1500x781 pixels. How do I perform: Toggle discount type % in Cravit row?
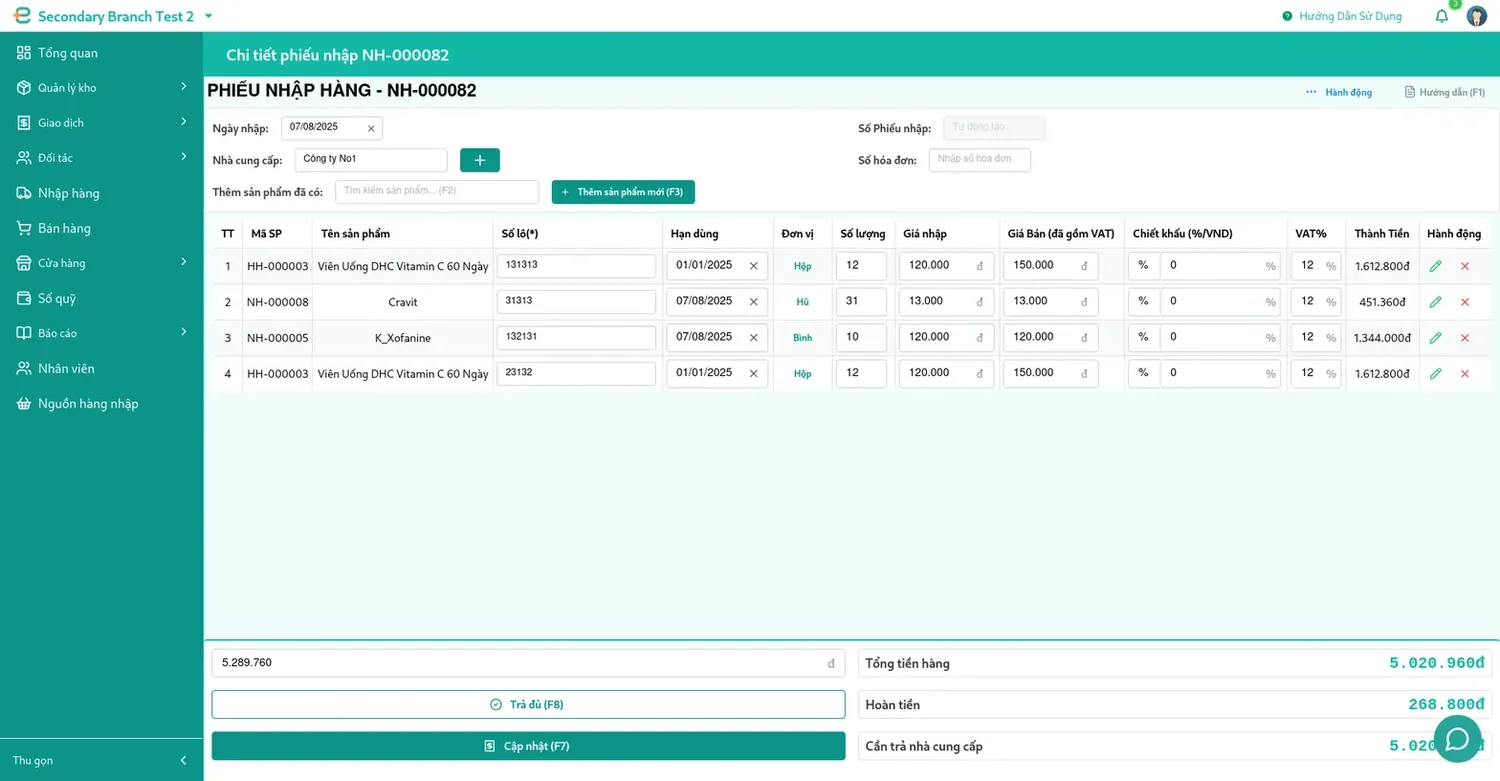pos(1144,302)
